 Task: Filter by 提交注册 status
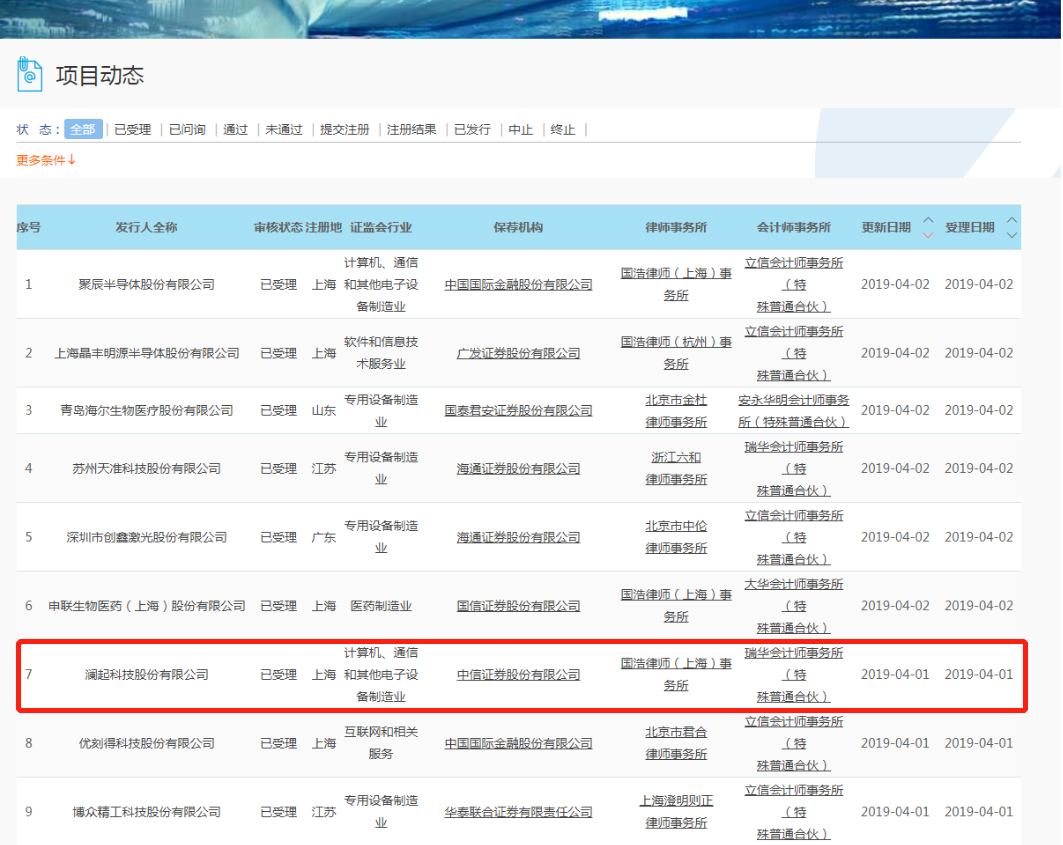point(344,129)
